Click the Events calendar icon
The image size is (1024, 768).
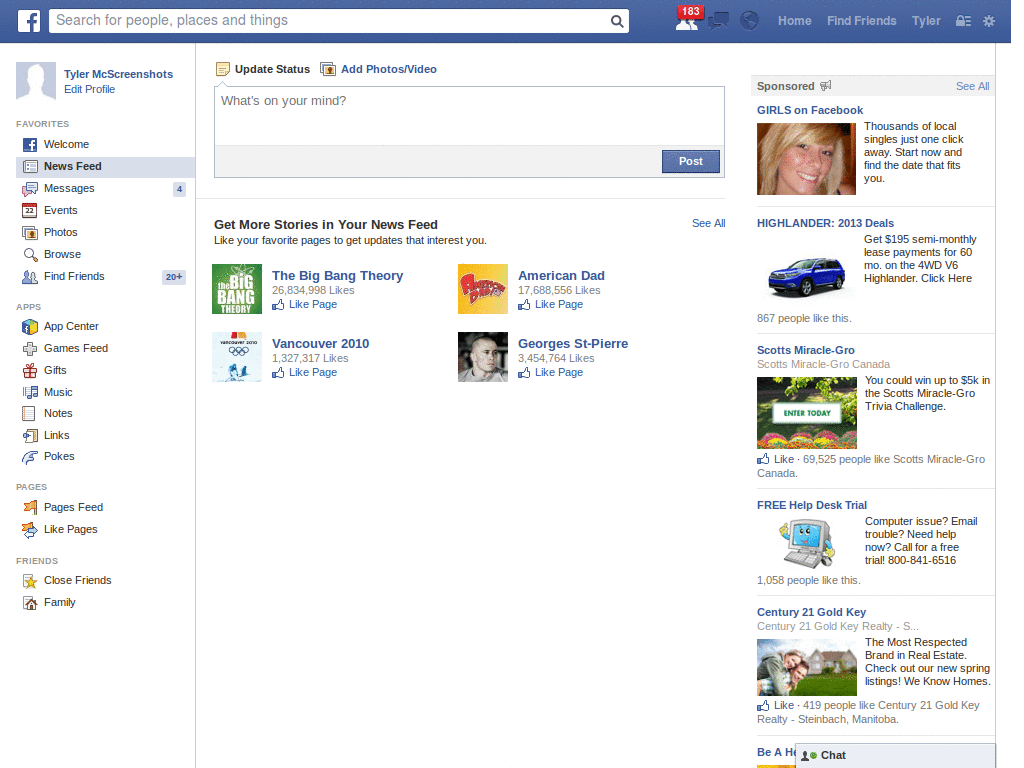[29, 210]
